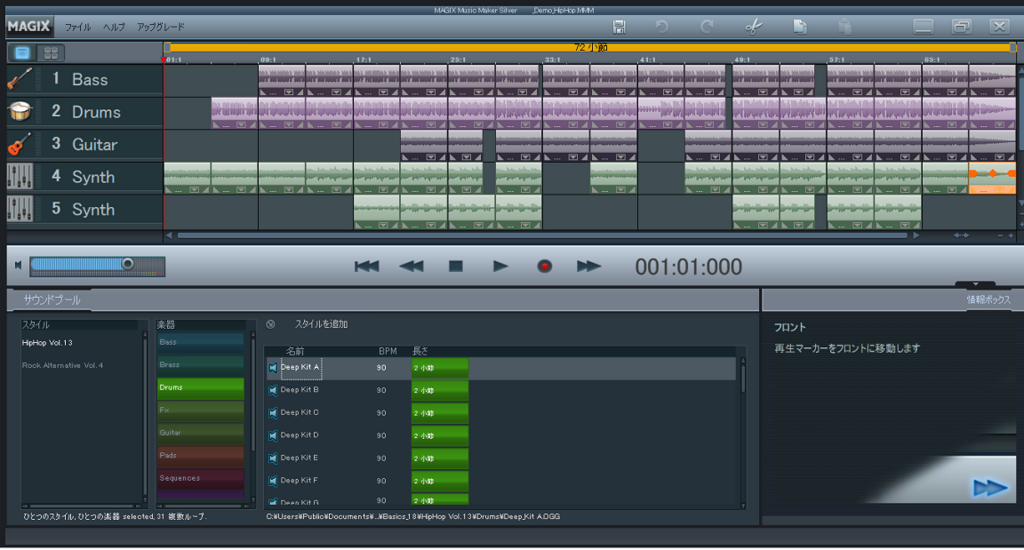Click the 2 小節 length bar of Deep Kit F
The image size is (1024, 550).
pyautogui.click(x=440, y=481)
